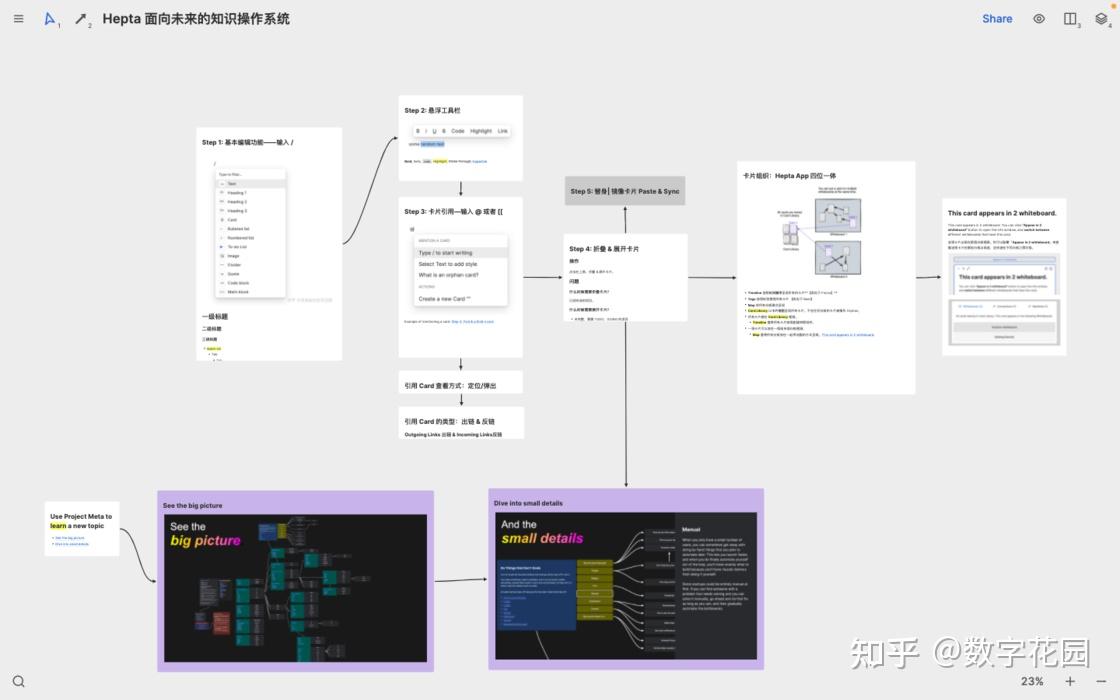Open the 23% zoom level dropdown
The height and width of the screenshot is (700, 1120).
click(x=1031, y=681)
